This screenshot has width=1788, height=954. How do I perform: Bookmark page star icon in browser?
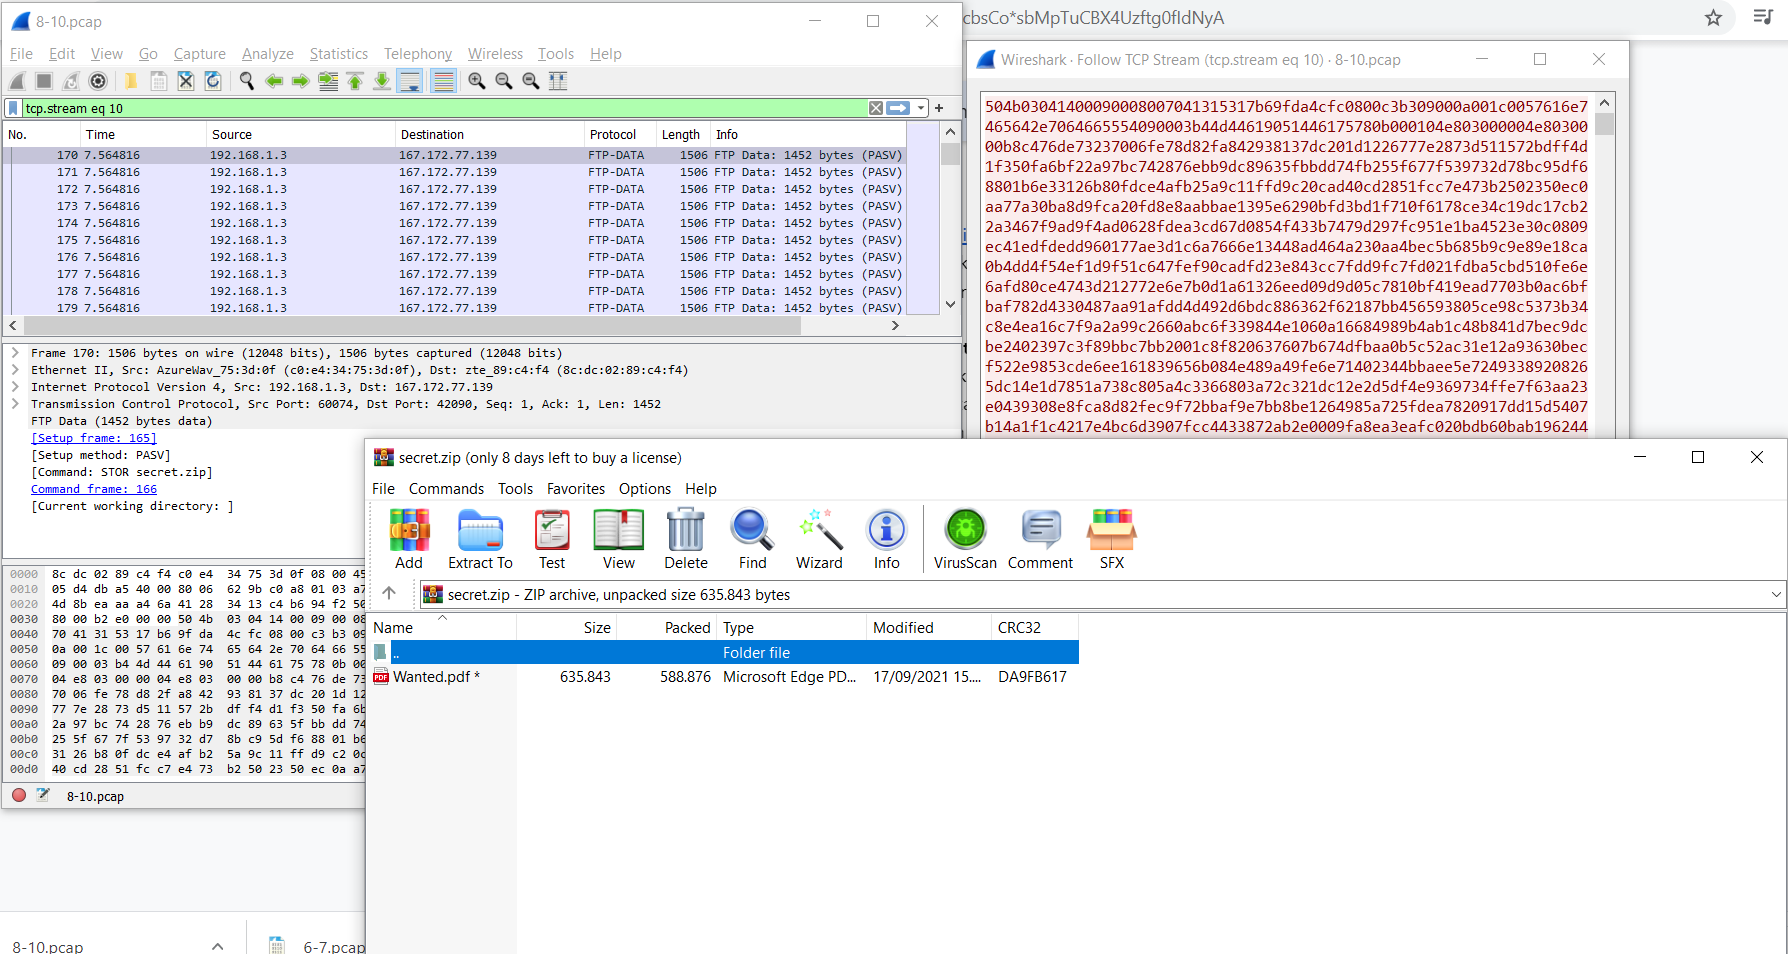click(1713, 18)
